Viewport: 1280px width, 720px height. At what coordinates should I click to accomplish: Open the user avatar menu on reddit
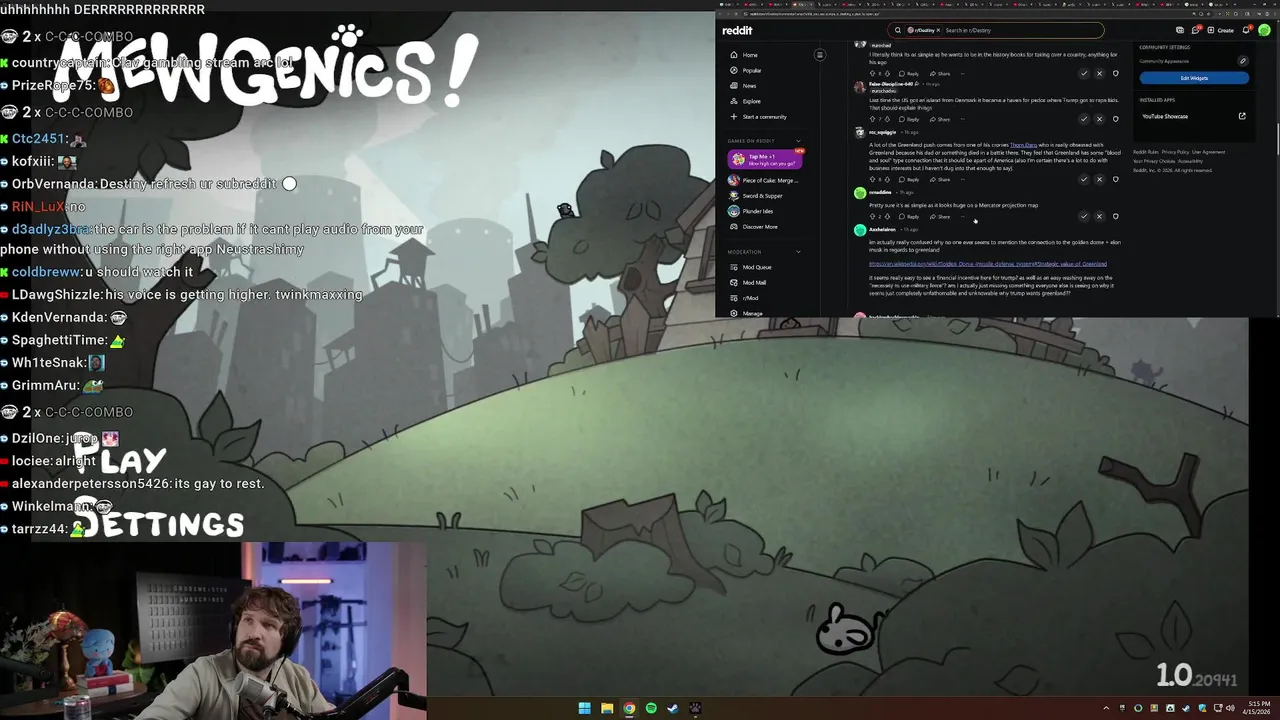click(x=1264, y=30)
